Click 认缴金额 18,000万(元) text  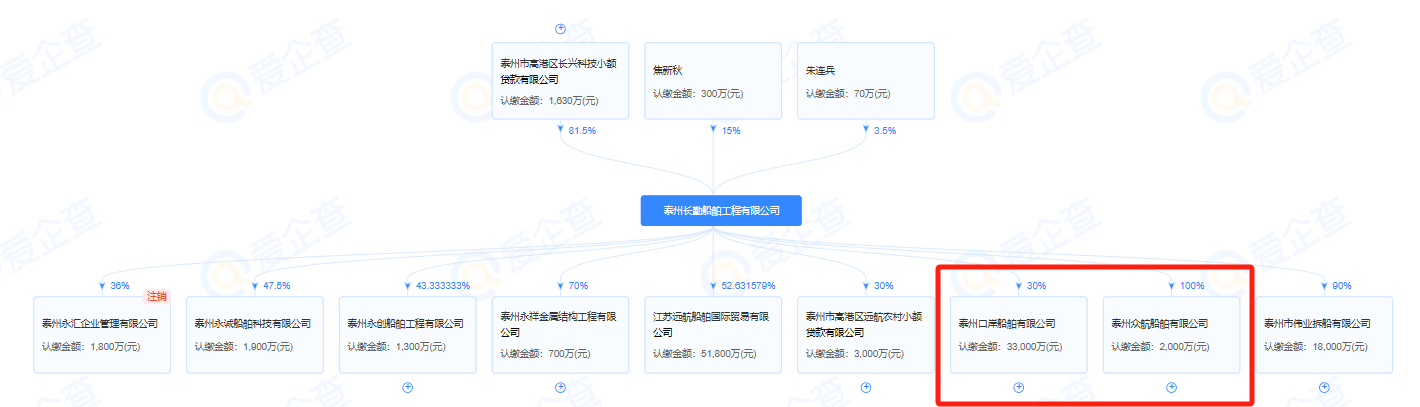[x=1318, y=347]
